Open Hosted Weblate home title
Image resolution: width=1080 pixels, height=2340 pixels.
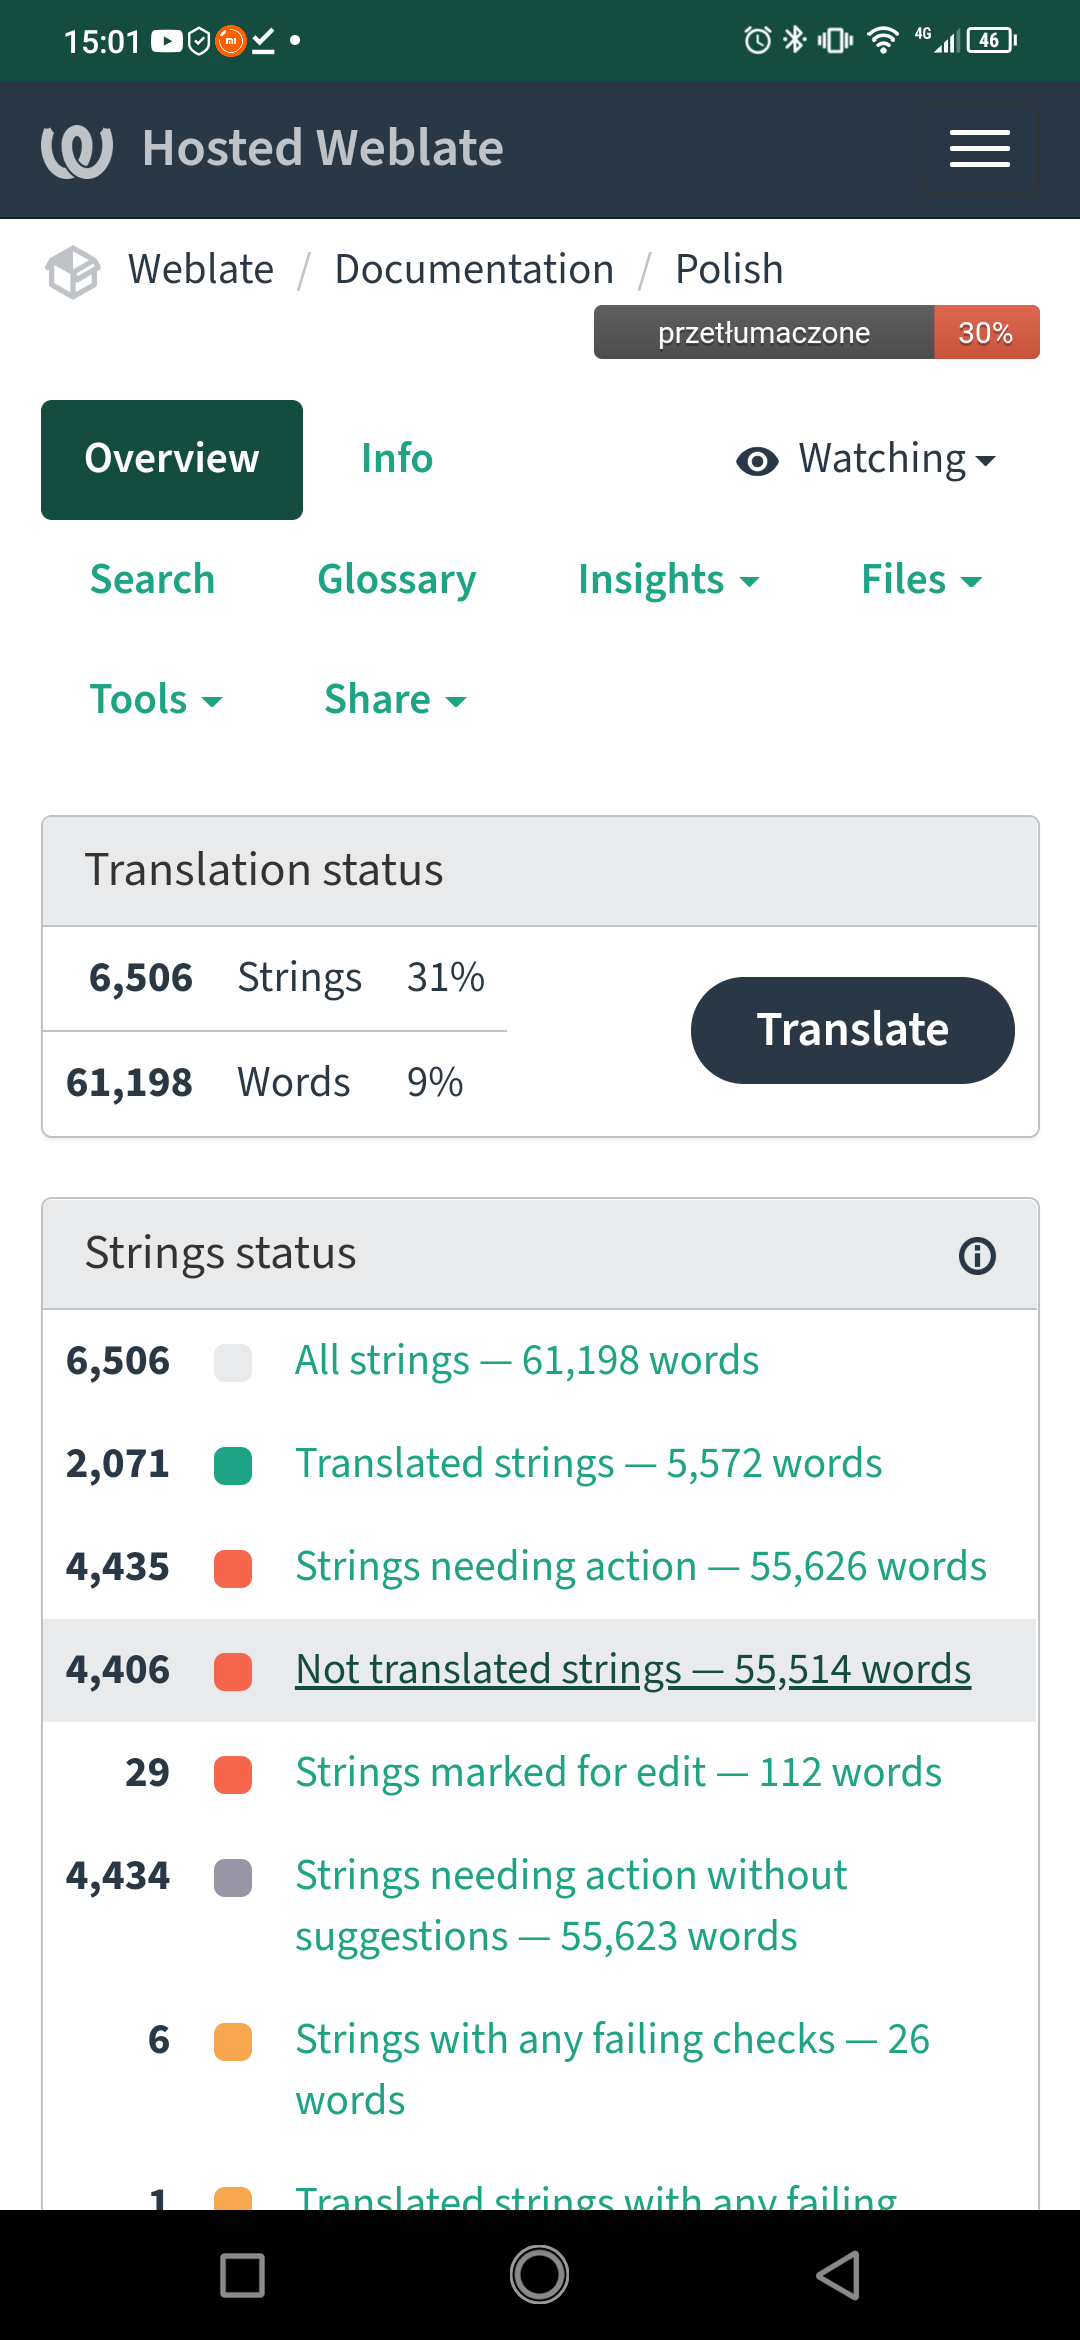point(322,148)
